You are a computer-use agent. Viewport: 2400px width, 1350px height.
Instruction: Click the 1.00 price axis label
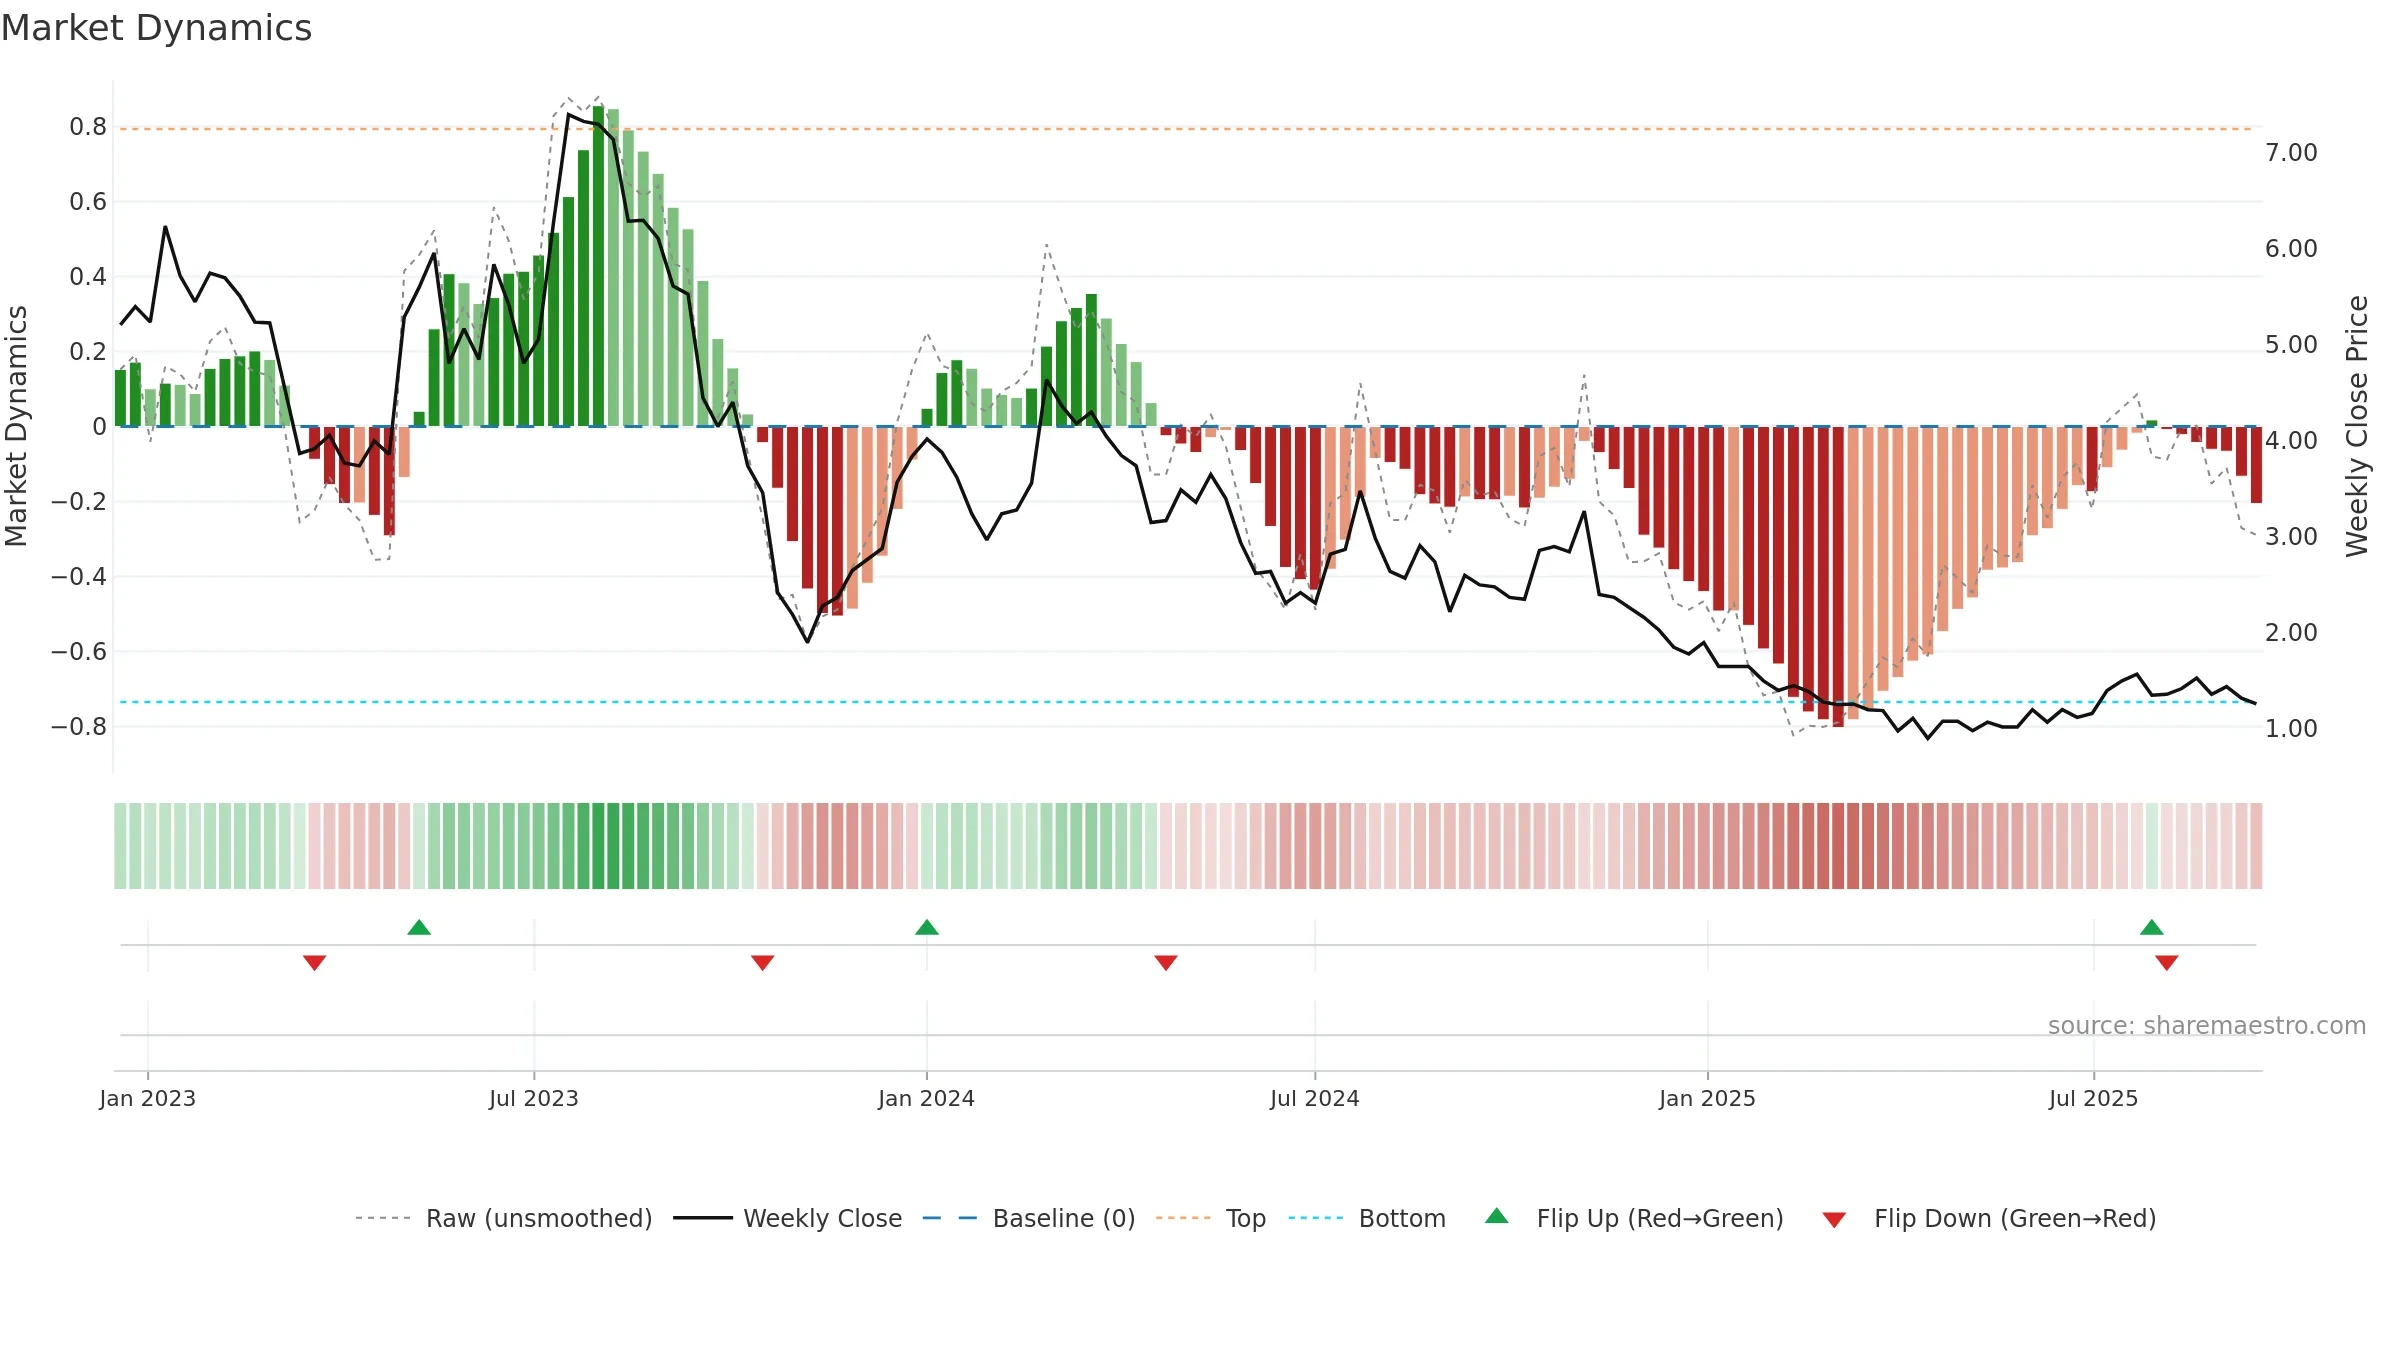coord(2291,729)
